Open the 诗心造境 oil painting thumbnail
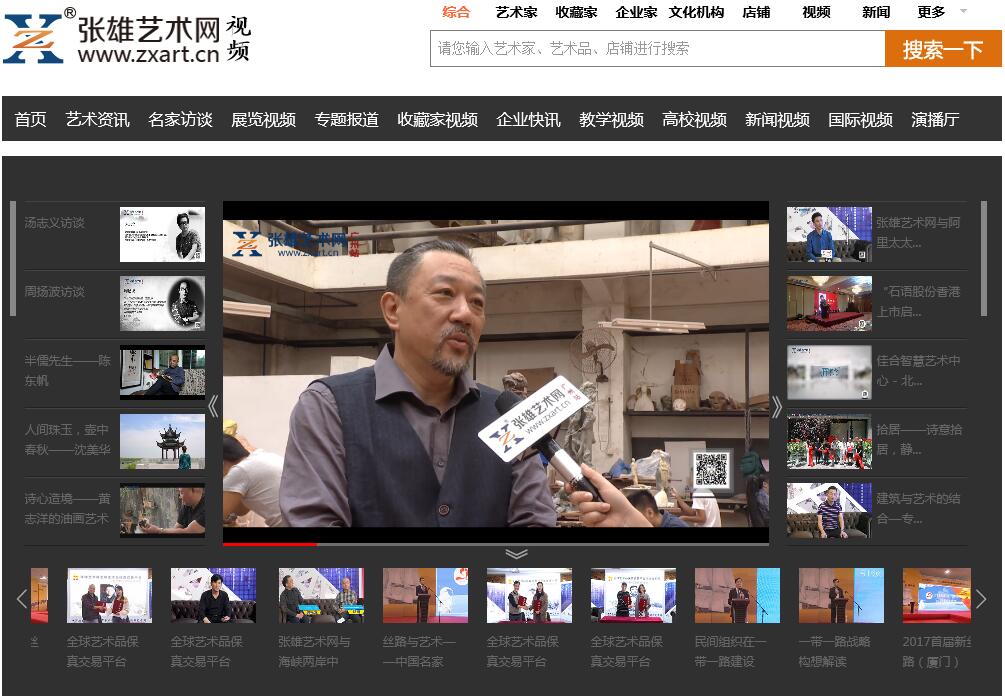The height and width of the screenshot is (697, 1005). click(x=162, y=510)
